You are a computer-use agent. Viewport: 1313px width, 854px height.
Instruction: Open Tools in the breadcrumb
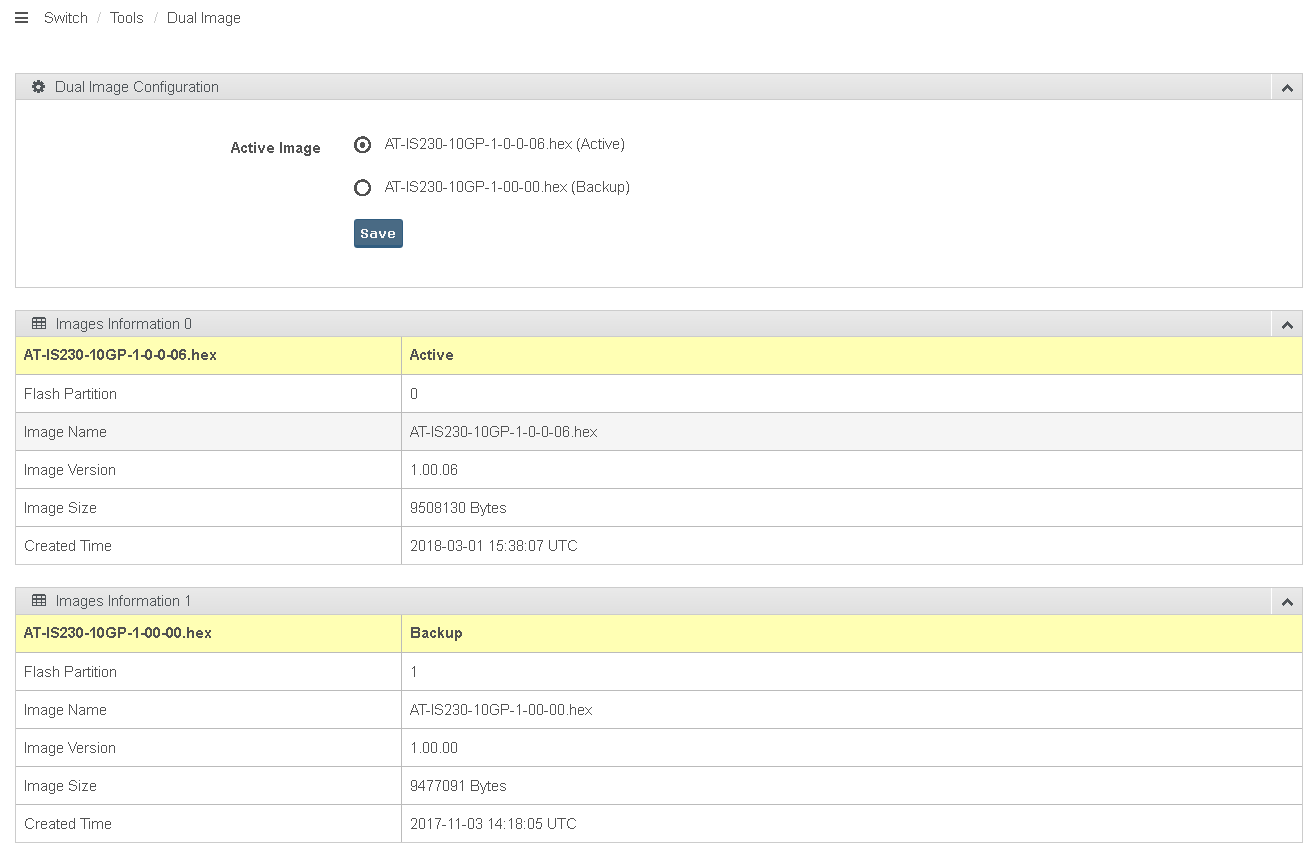(x=127, y=18)
